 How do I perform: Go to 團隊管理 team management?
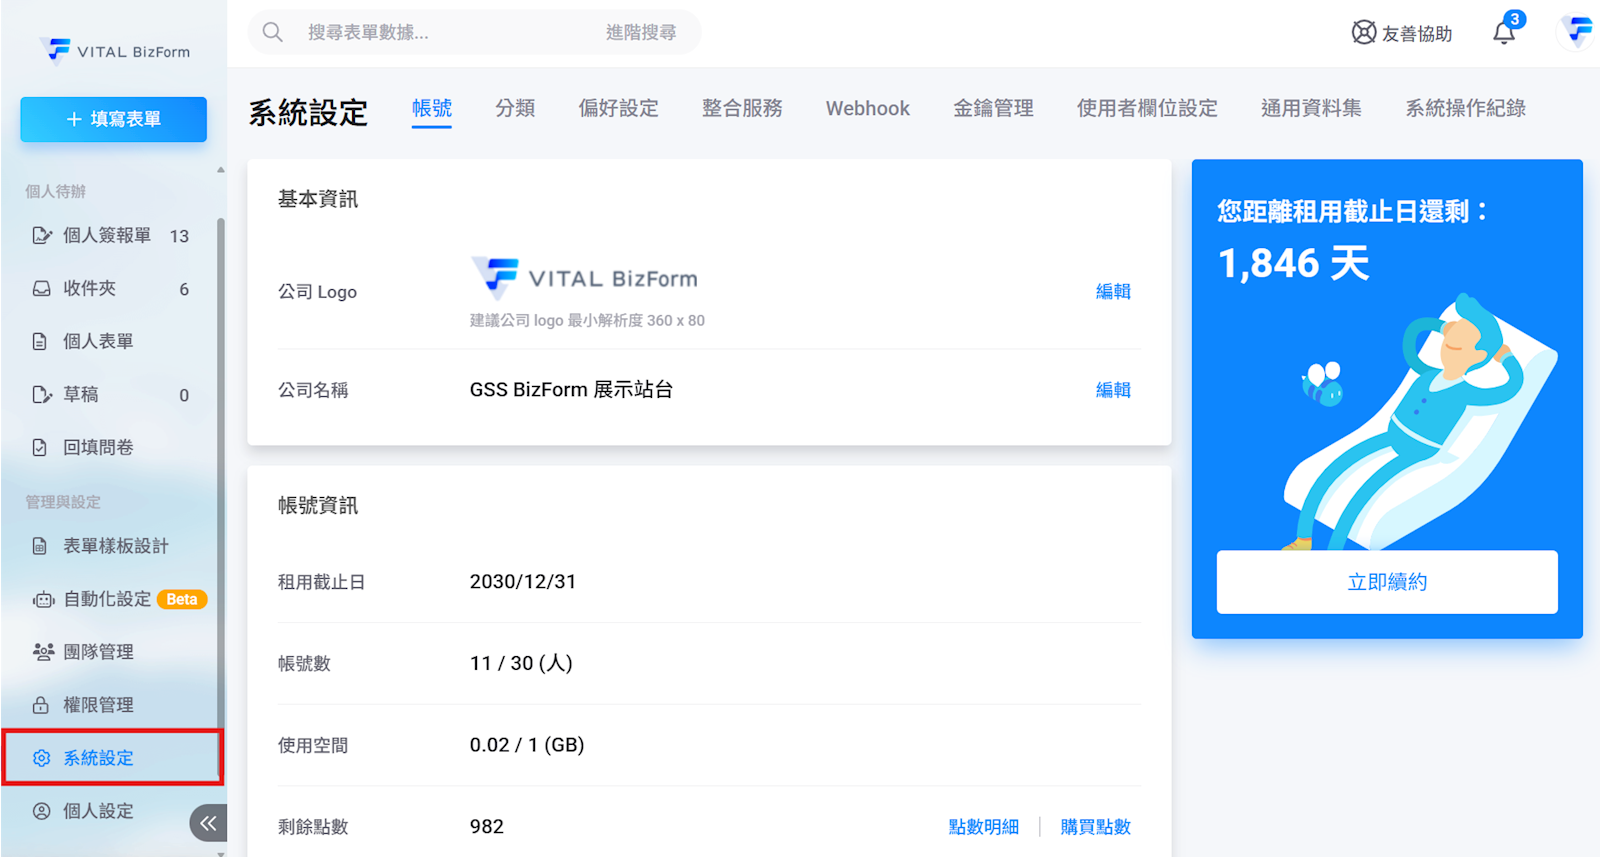(x=98, y=652)
